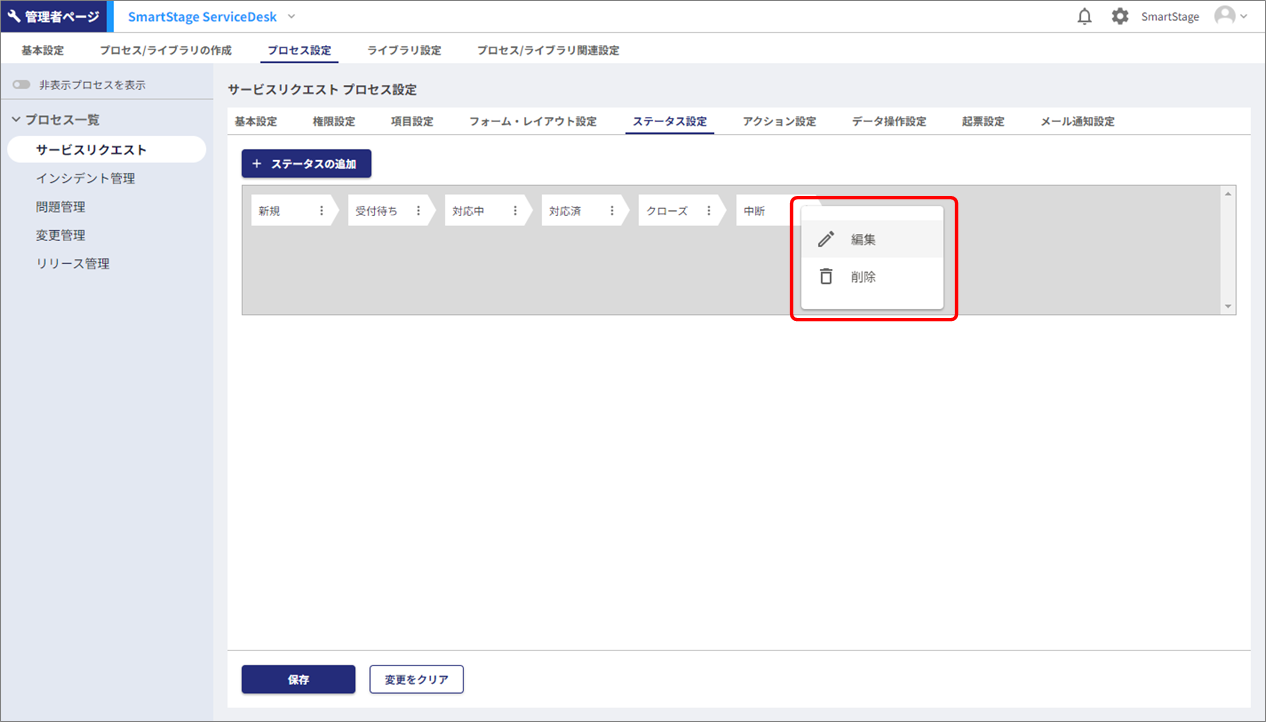This screenshot has height=722, width=1266.
Task: Open the settings gear icon
Action: pos(1120,17)
